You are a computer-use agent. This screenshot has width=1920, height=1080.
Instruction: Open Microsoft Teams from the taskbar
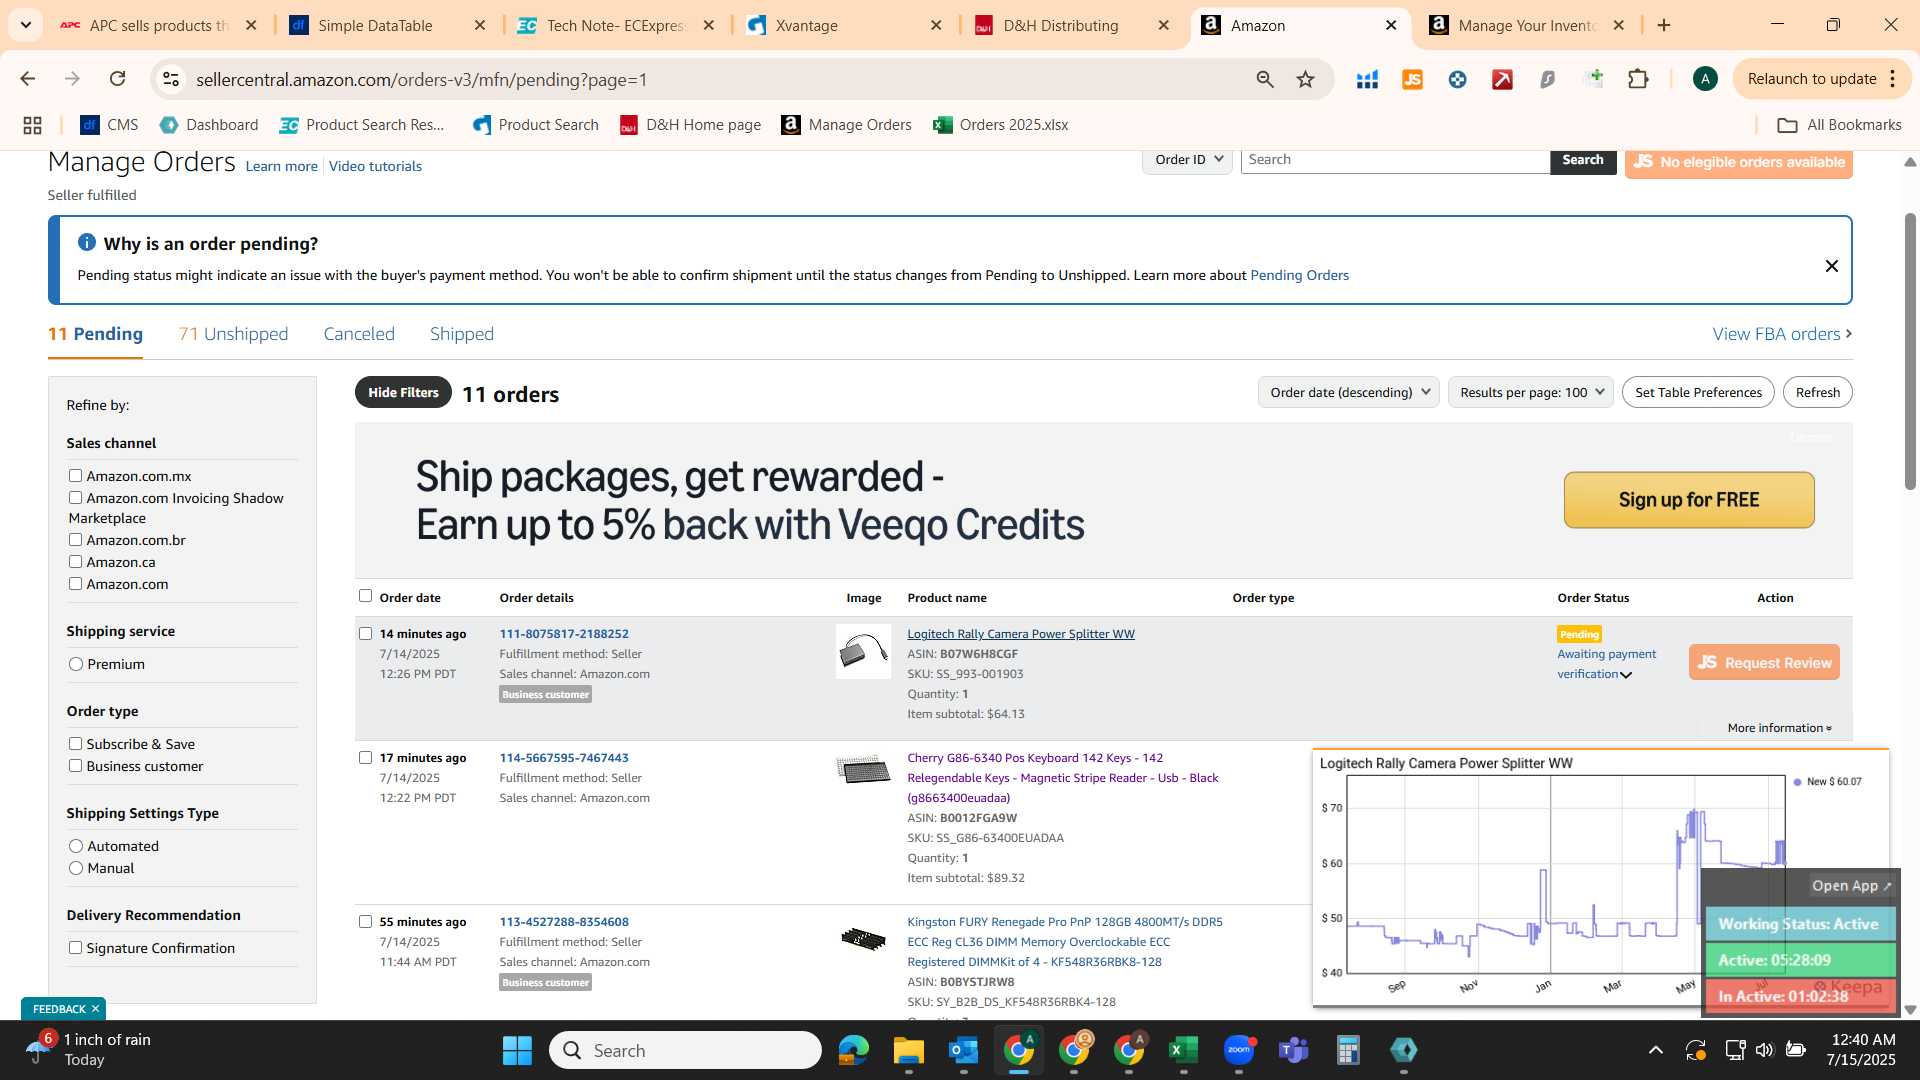click(1294, 1051)
